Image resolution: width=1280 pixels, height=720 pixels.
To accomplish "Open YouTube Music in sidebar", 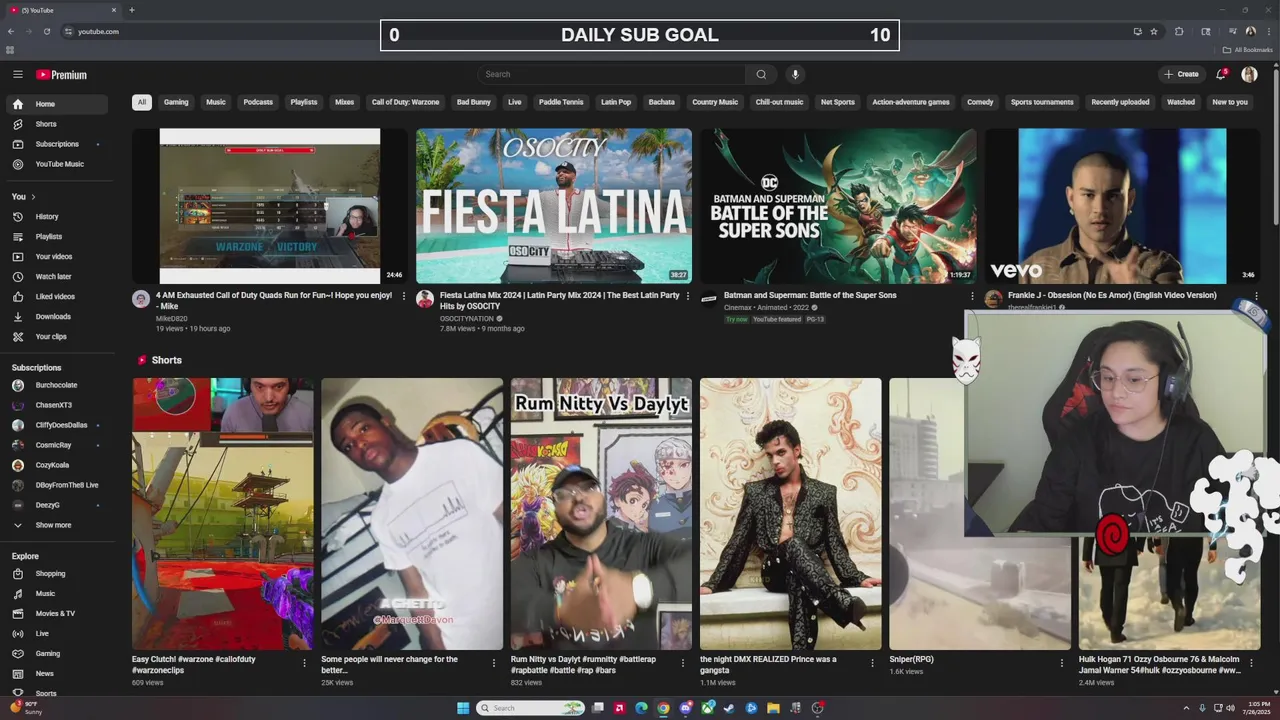I will 56,164.
